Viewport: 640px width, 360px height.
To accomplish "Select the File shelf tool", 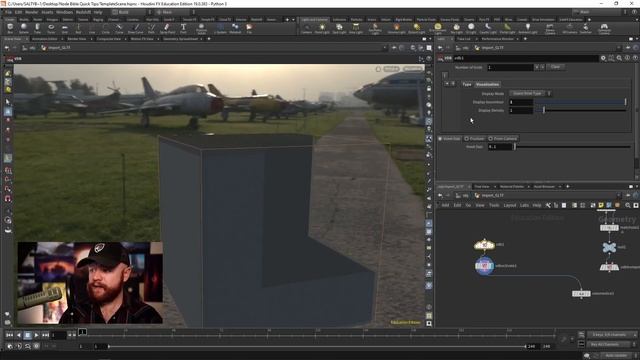I will click(x=249, y=28).
